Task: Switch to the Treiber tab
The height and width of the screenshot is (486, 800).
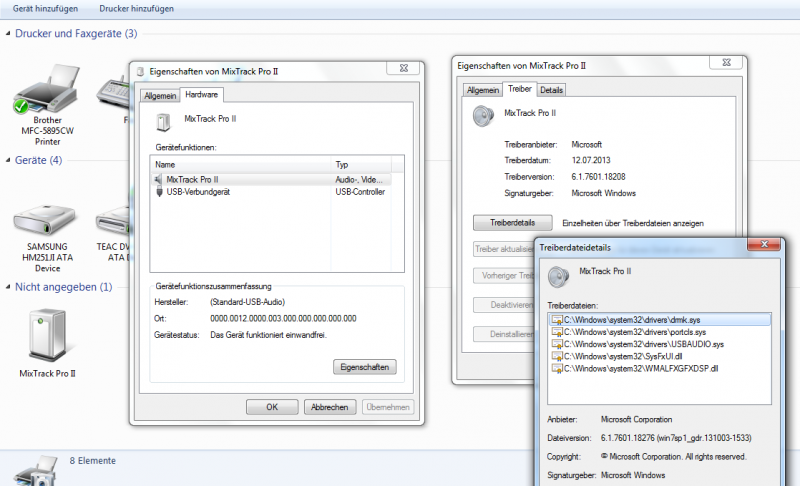Action: click(519, 89)
